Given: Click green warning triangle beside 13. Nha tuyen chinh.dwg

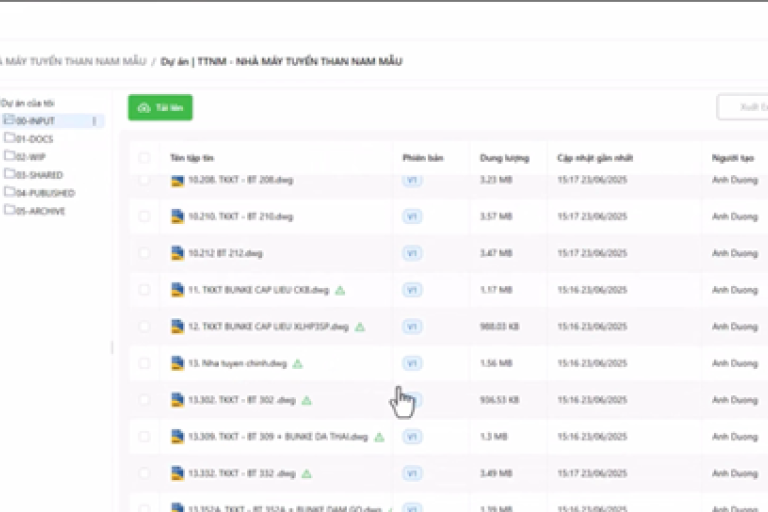Looking at the screenshot, I should (298, 364).
